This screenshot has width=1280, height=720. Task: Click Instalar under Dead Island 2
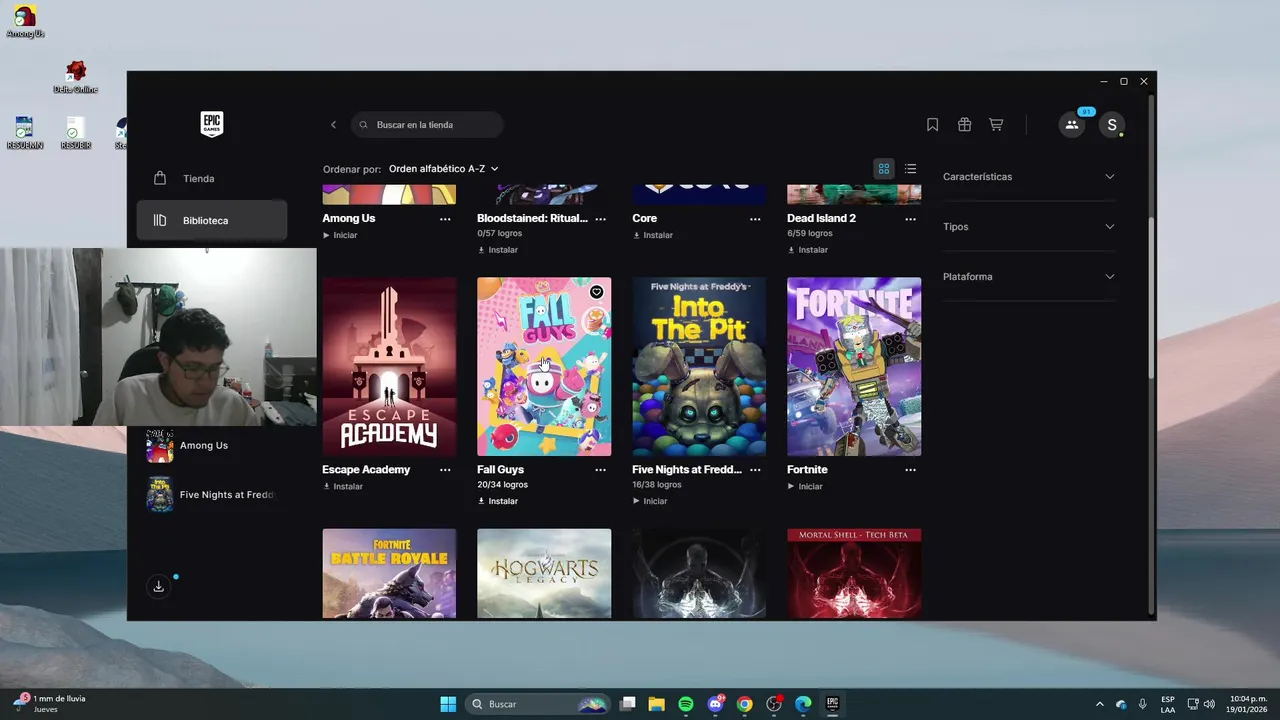[x=808, y=250]
